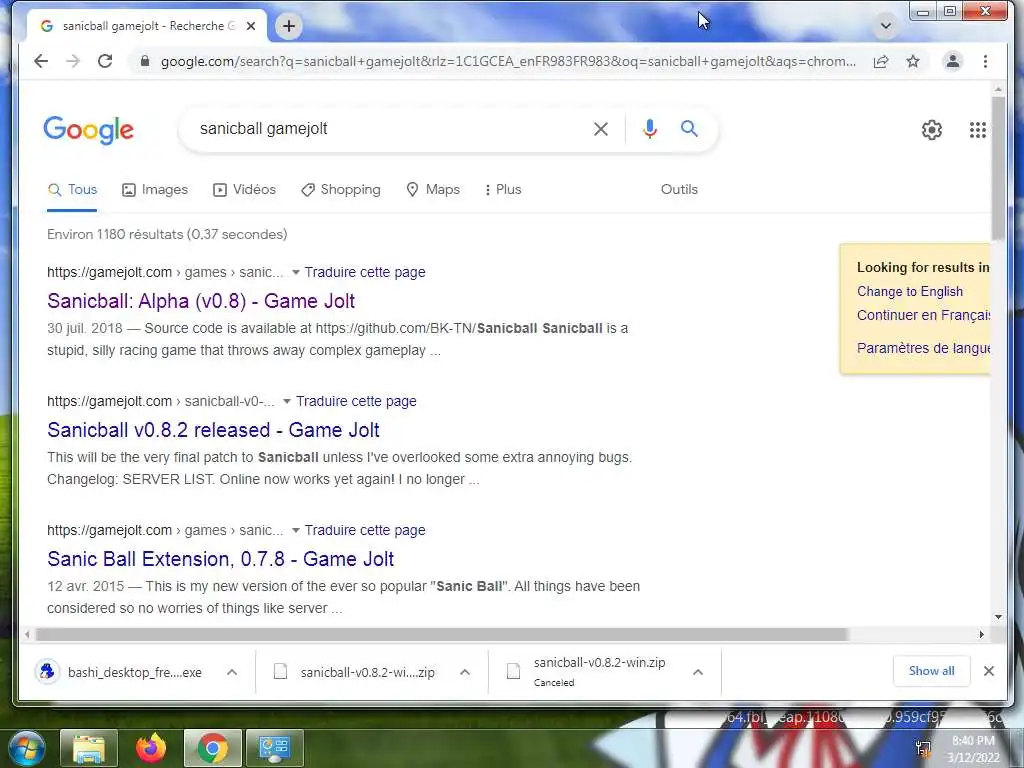Click the vertical scrollbar thumb

click(x=998, y=168)
